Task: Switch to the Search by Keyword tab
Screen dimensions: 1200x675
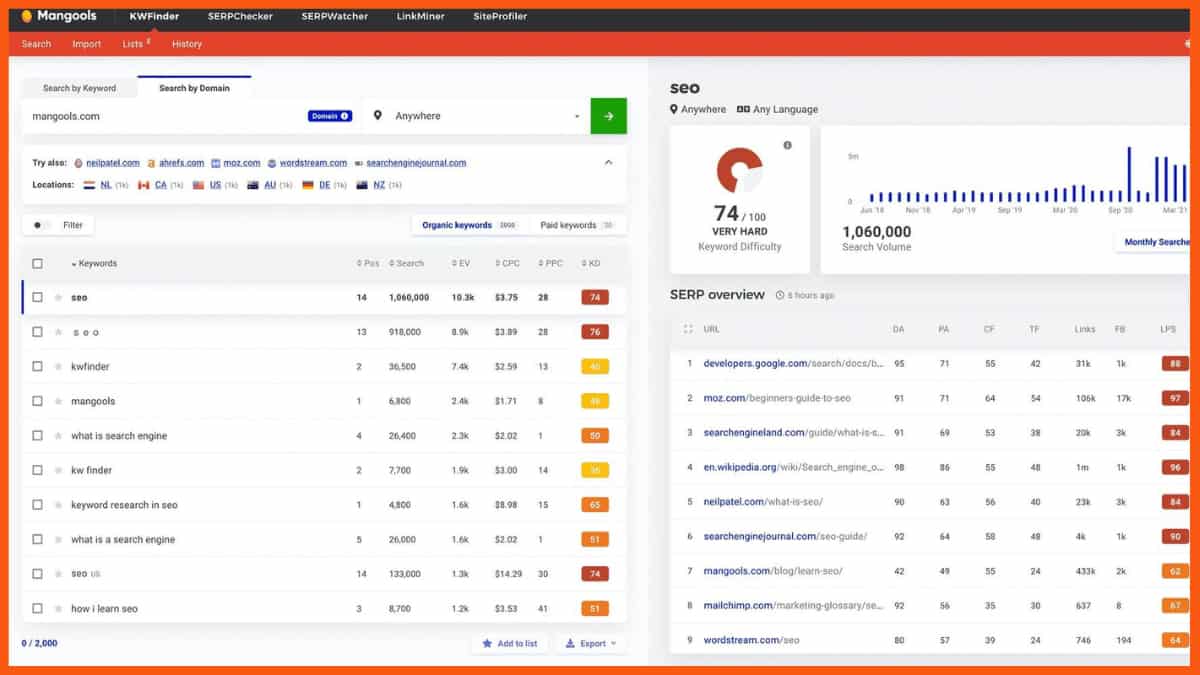Action: click(x=79, y=88)
